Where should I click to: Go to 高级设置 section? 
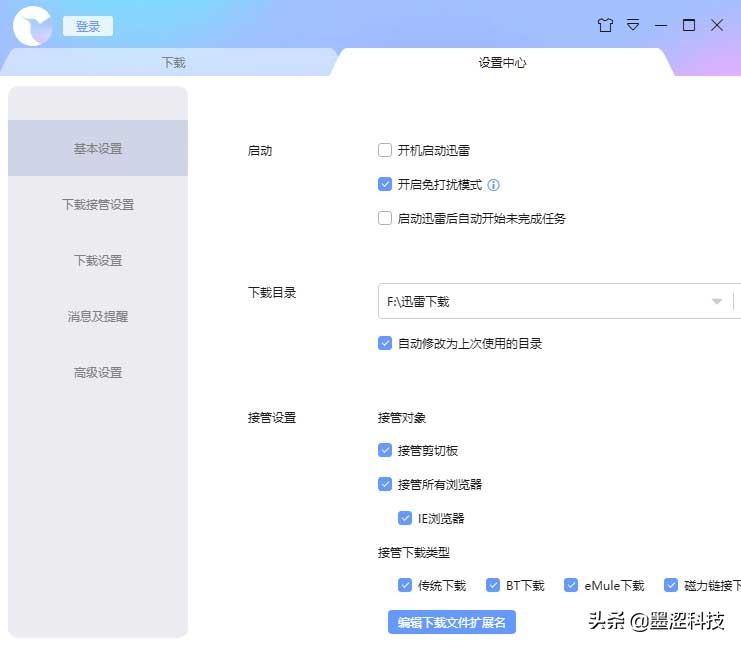98,373
